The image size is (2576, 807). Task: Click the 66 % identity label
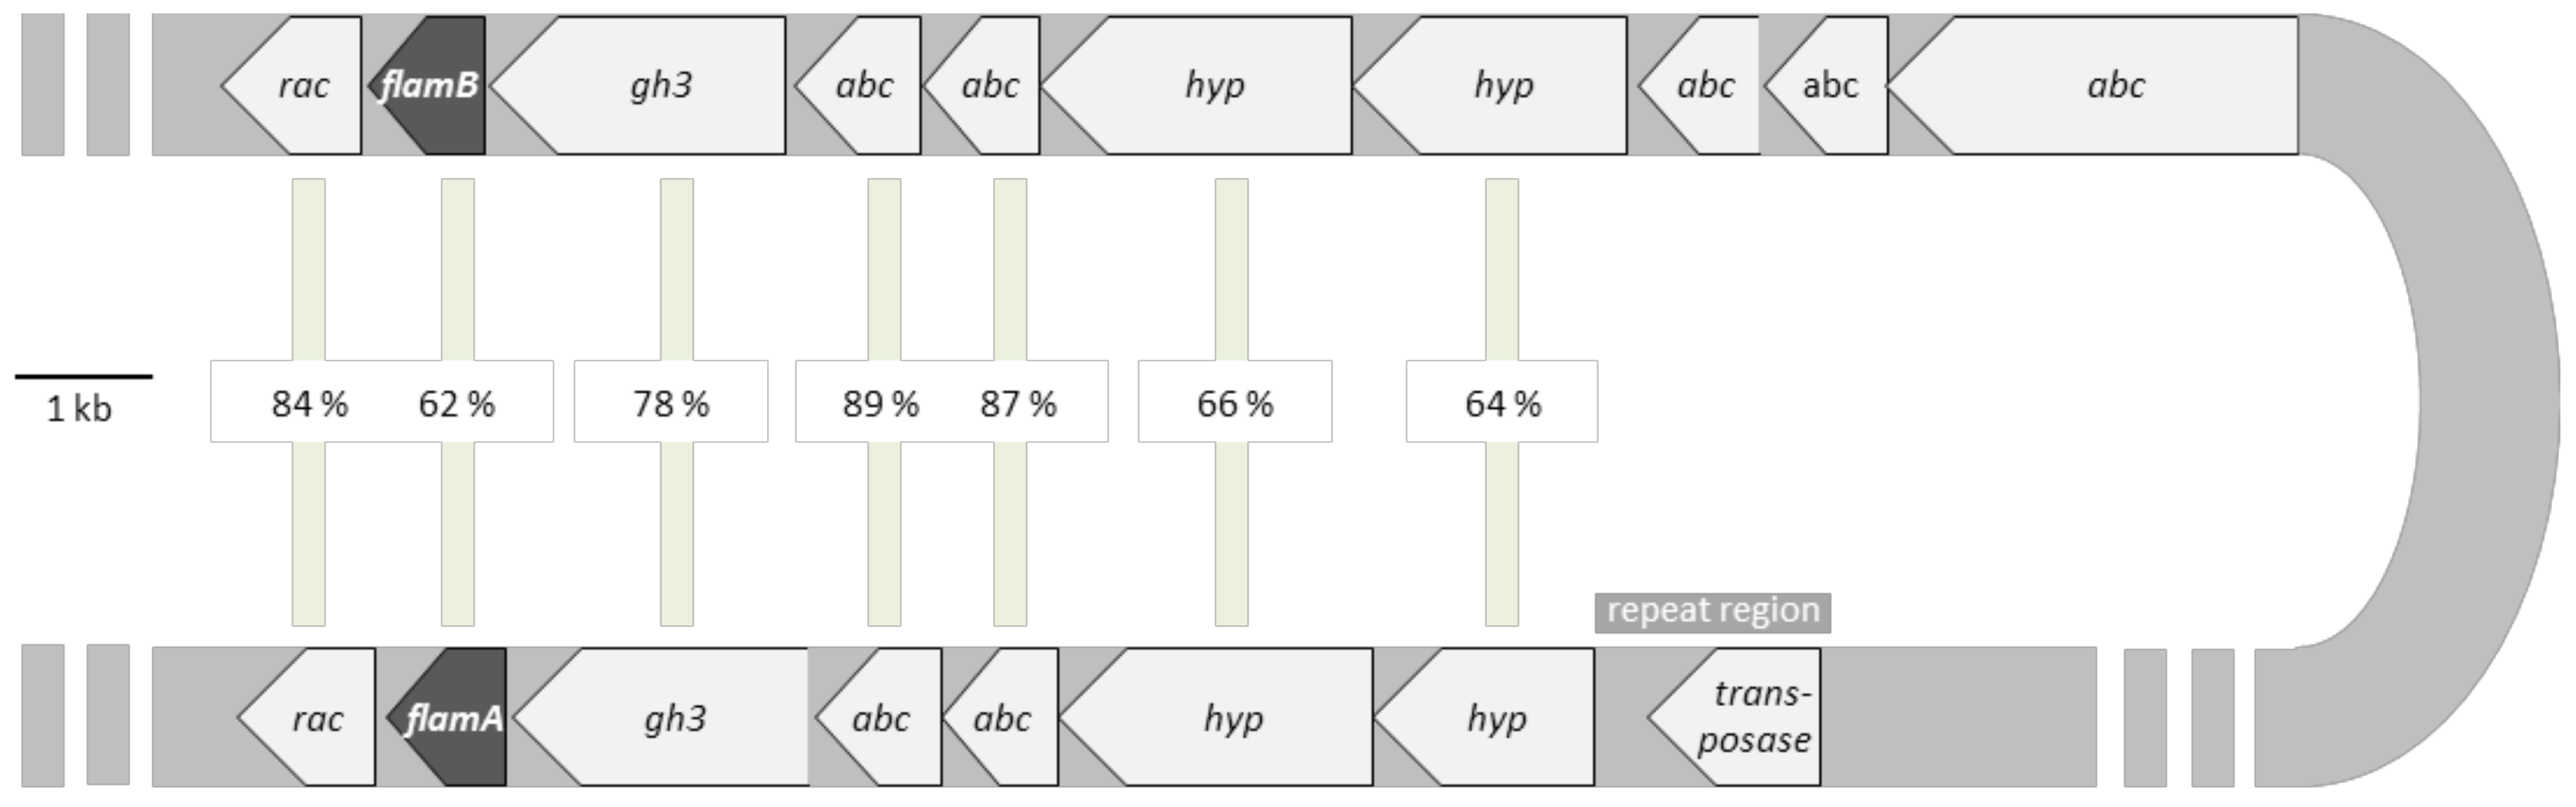[x=1235, y=404]
